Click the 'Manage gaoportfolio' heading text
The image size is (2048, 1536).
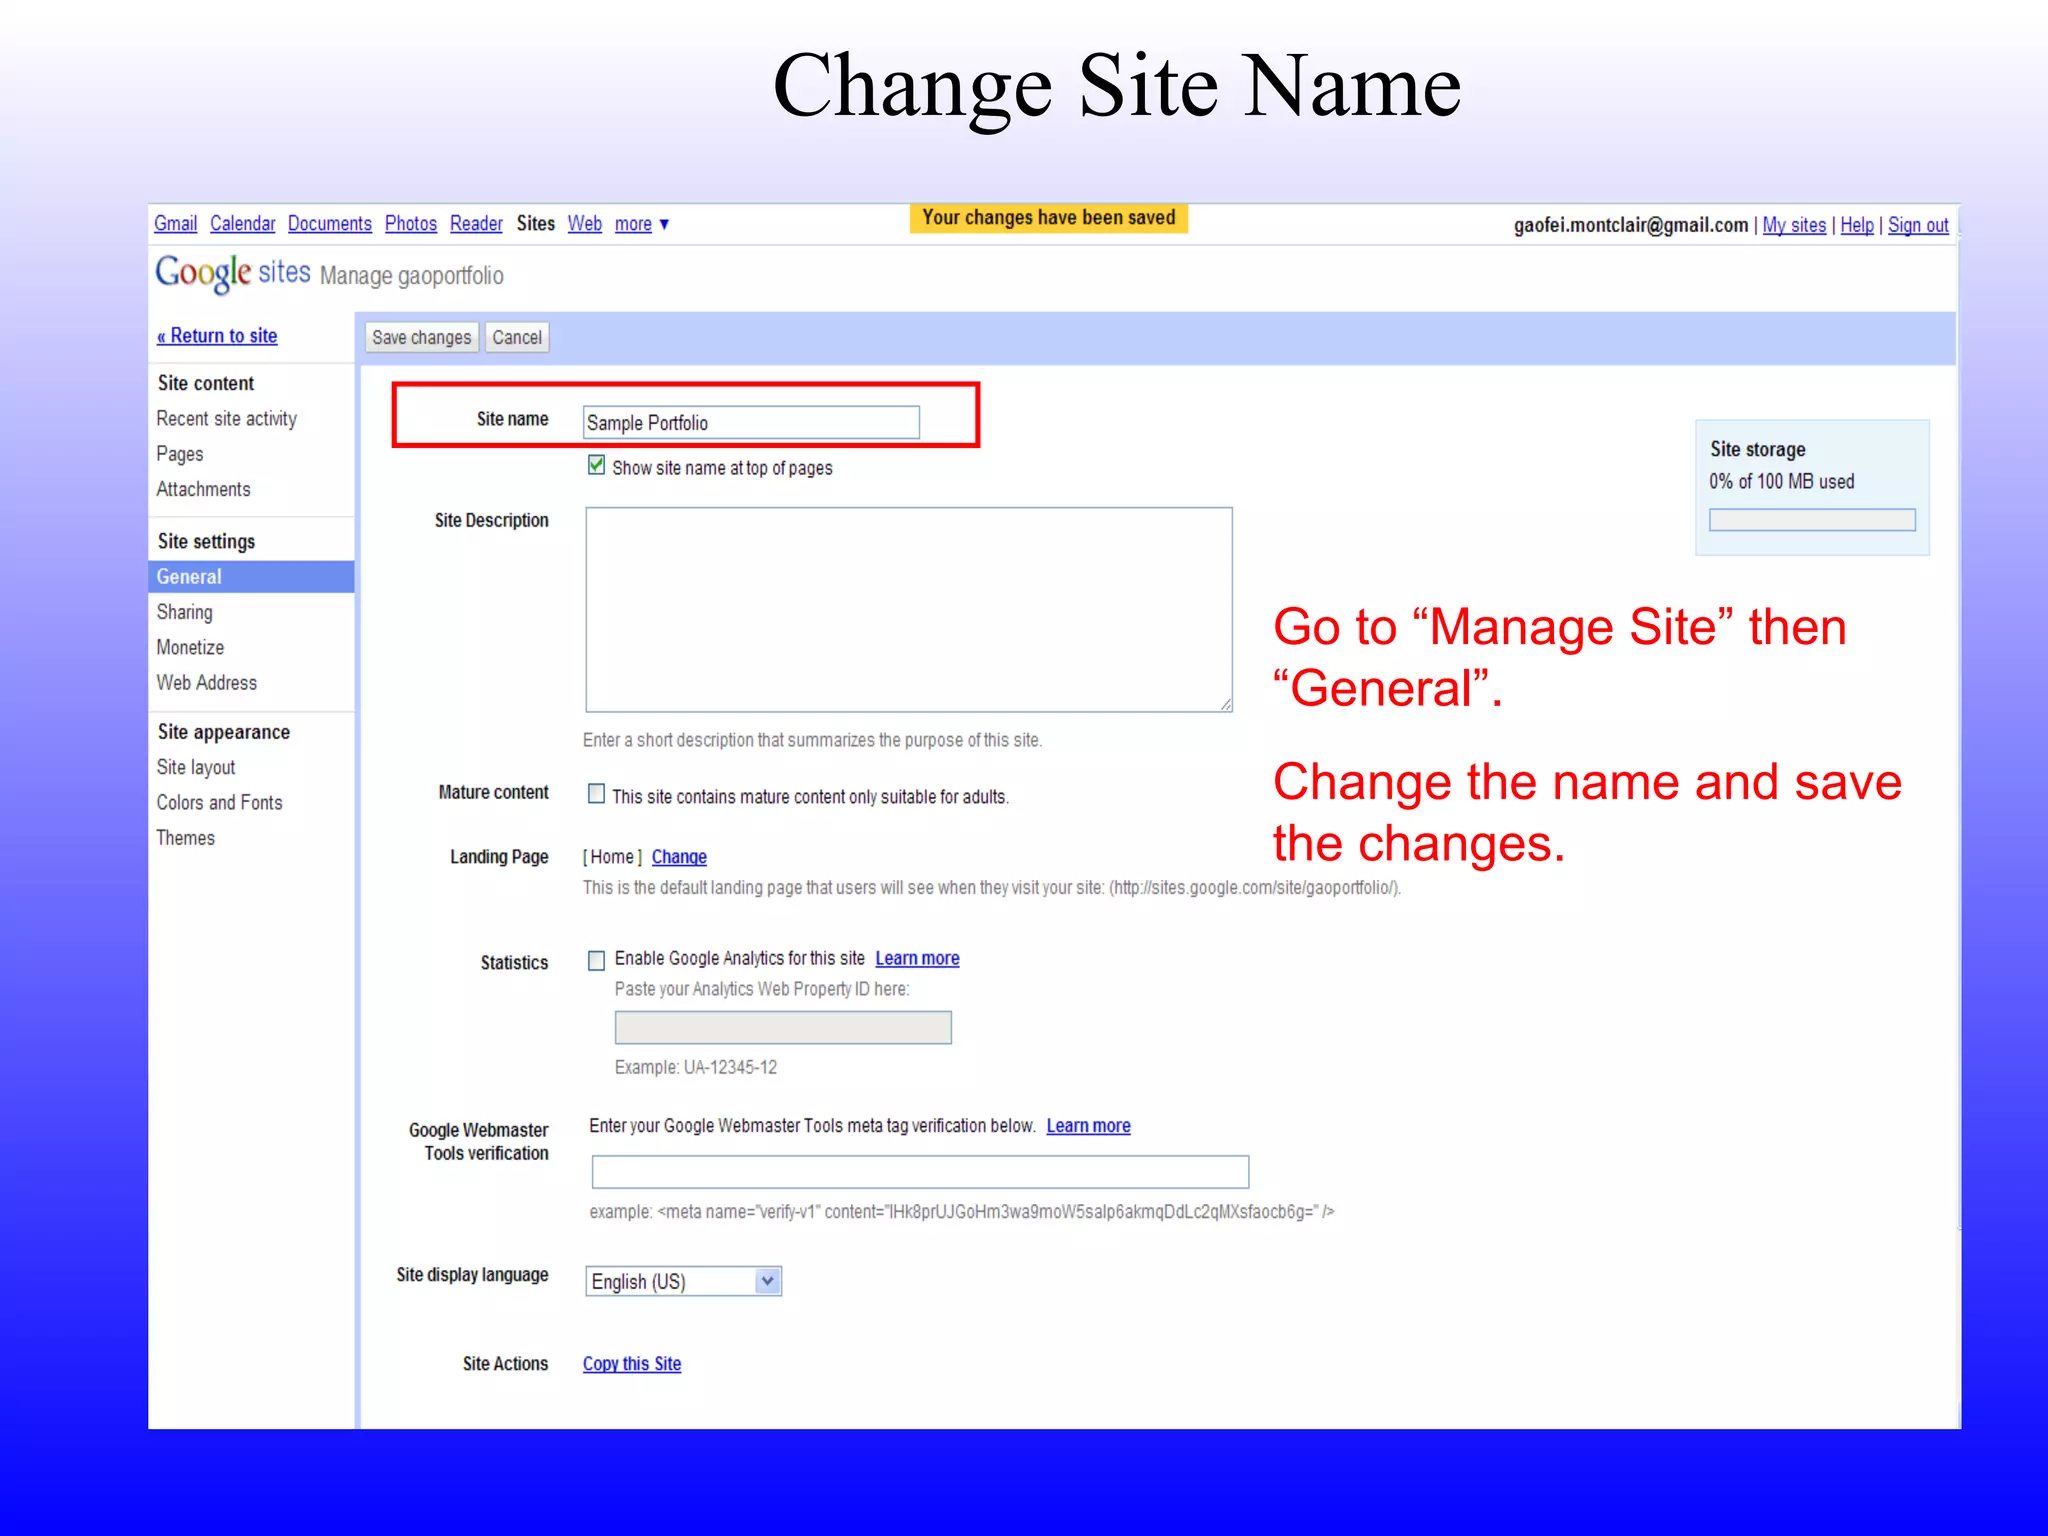[x=412, y=276]
